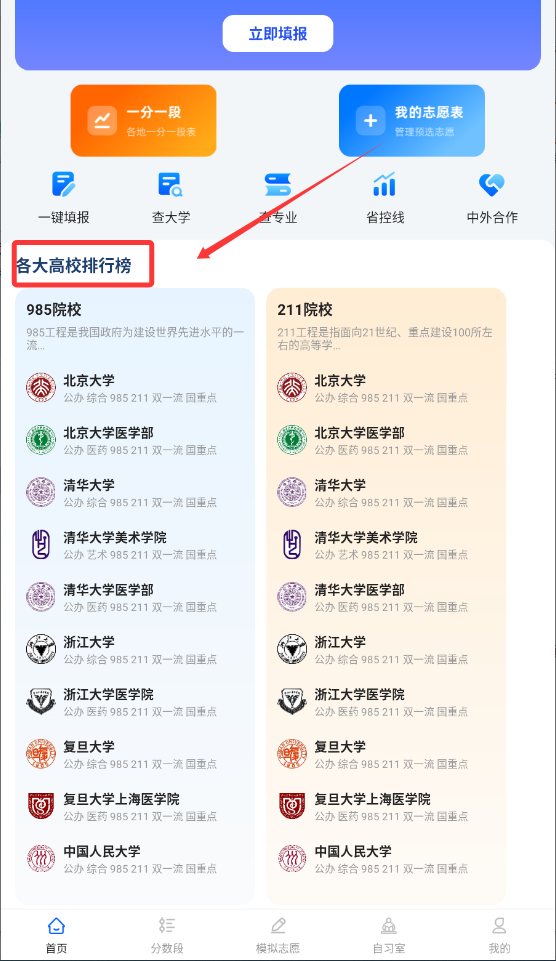Click the 211院校 card heading

[x=305, y=310]
